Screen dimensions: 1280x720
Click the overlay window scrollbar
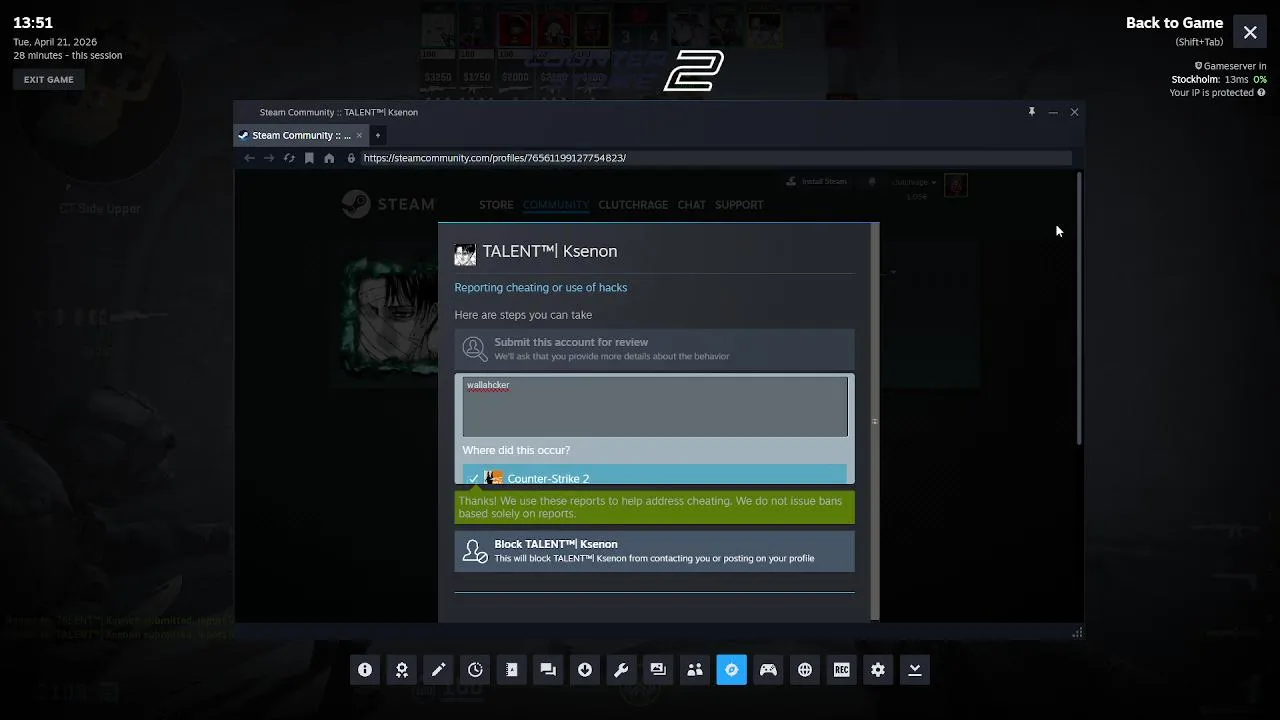(x=1079, y=309)
